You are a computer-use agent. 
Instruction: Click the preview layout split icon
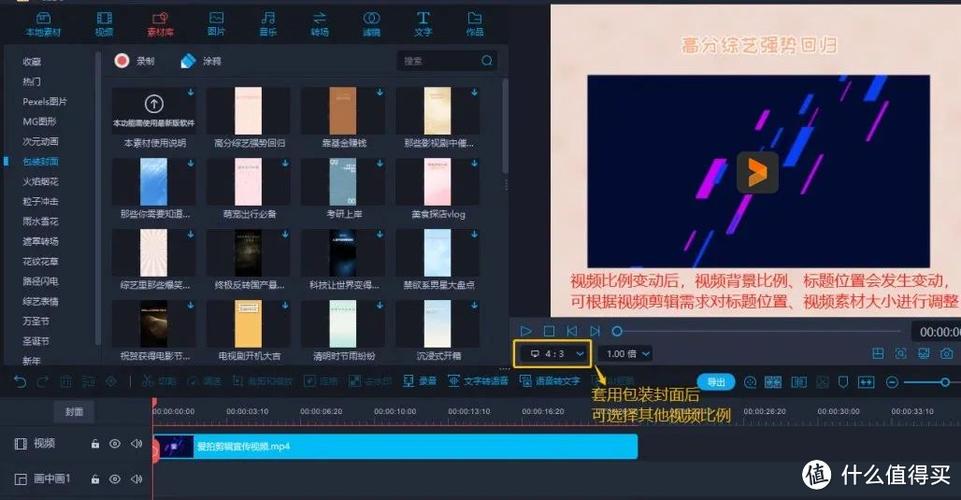point(878,354)
